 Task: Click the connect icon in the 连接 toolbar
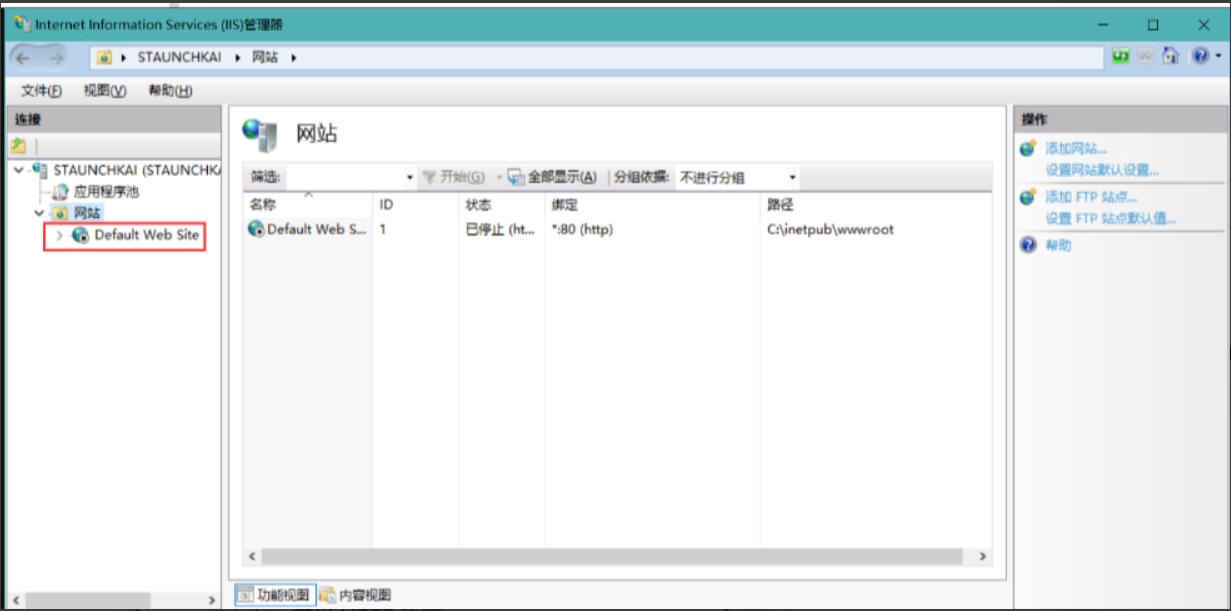pyautogui.click(x=18, y=146)
